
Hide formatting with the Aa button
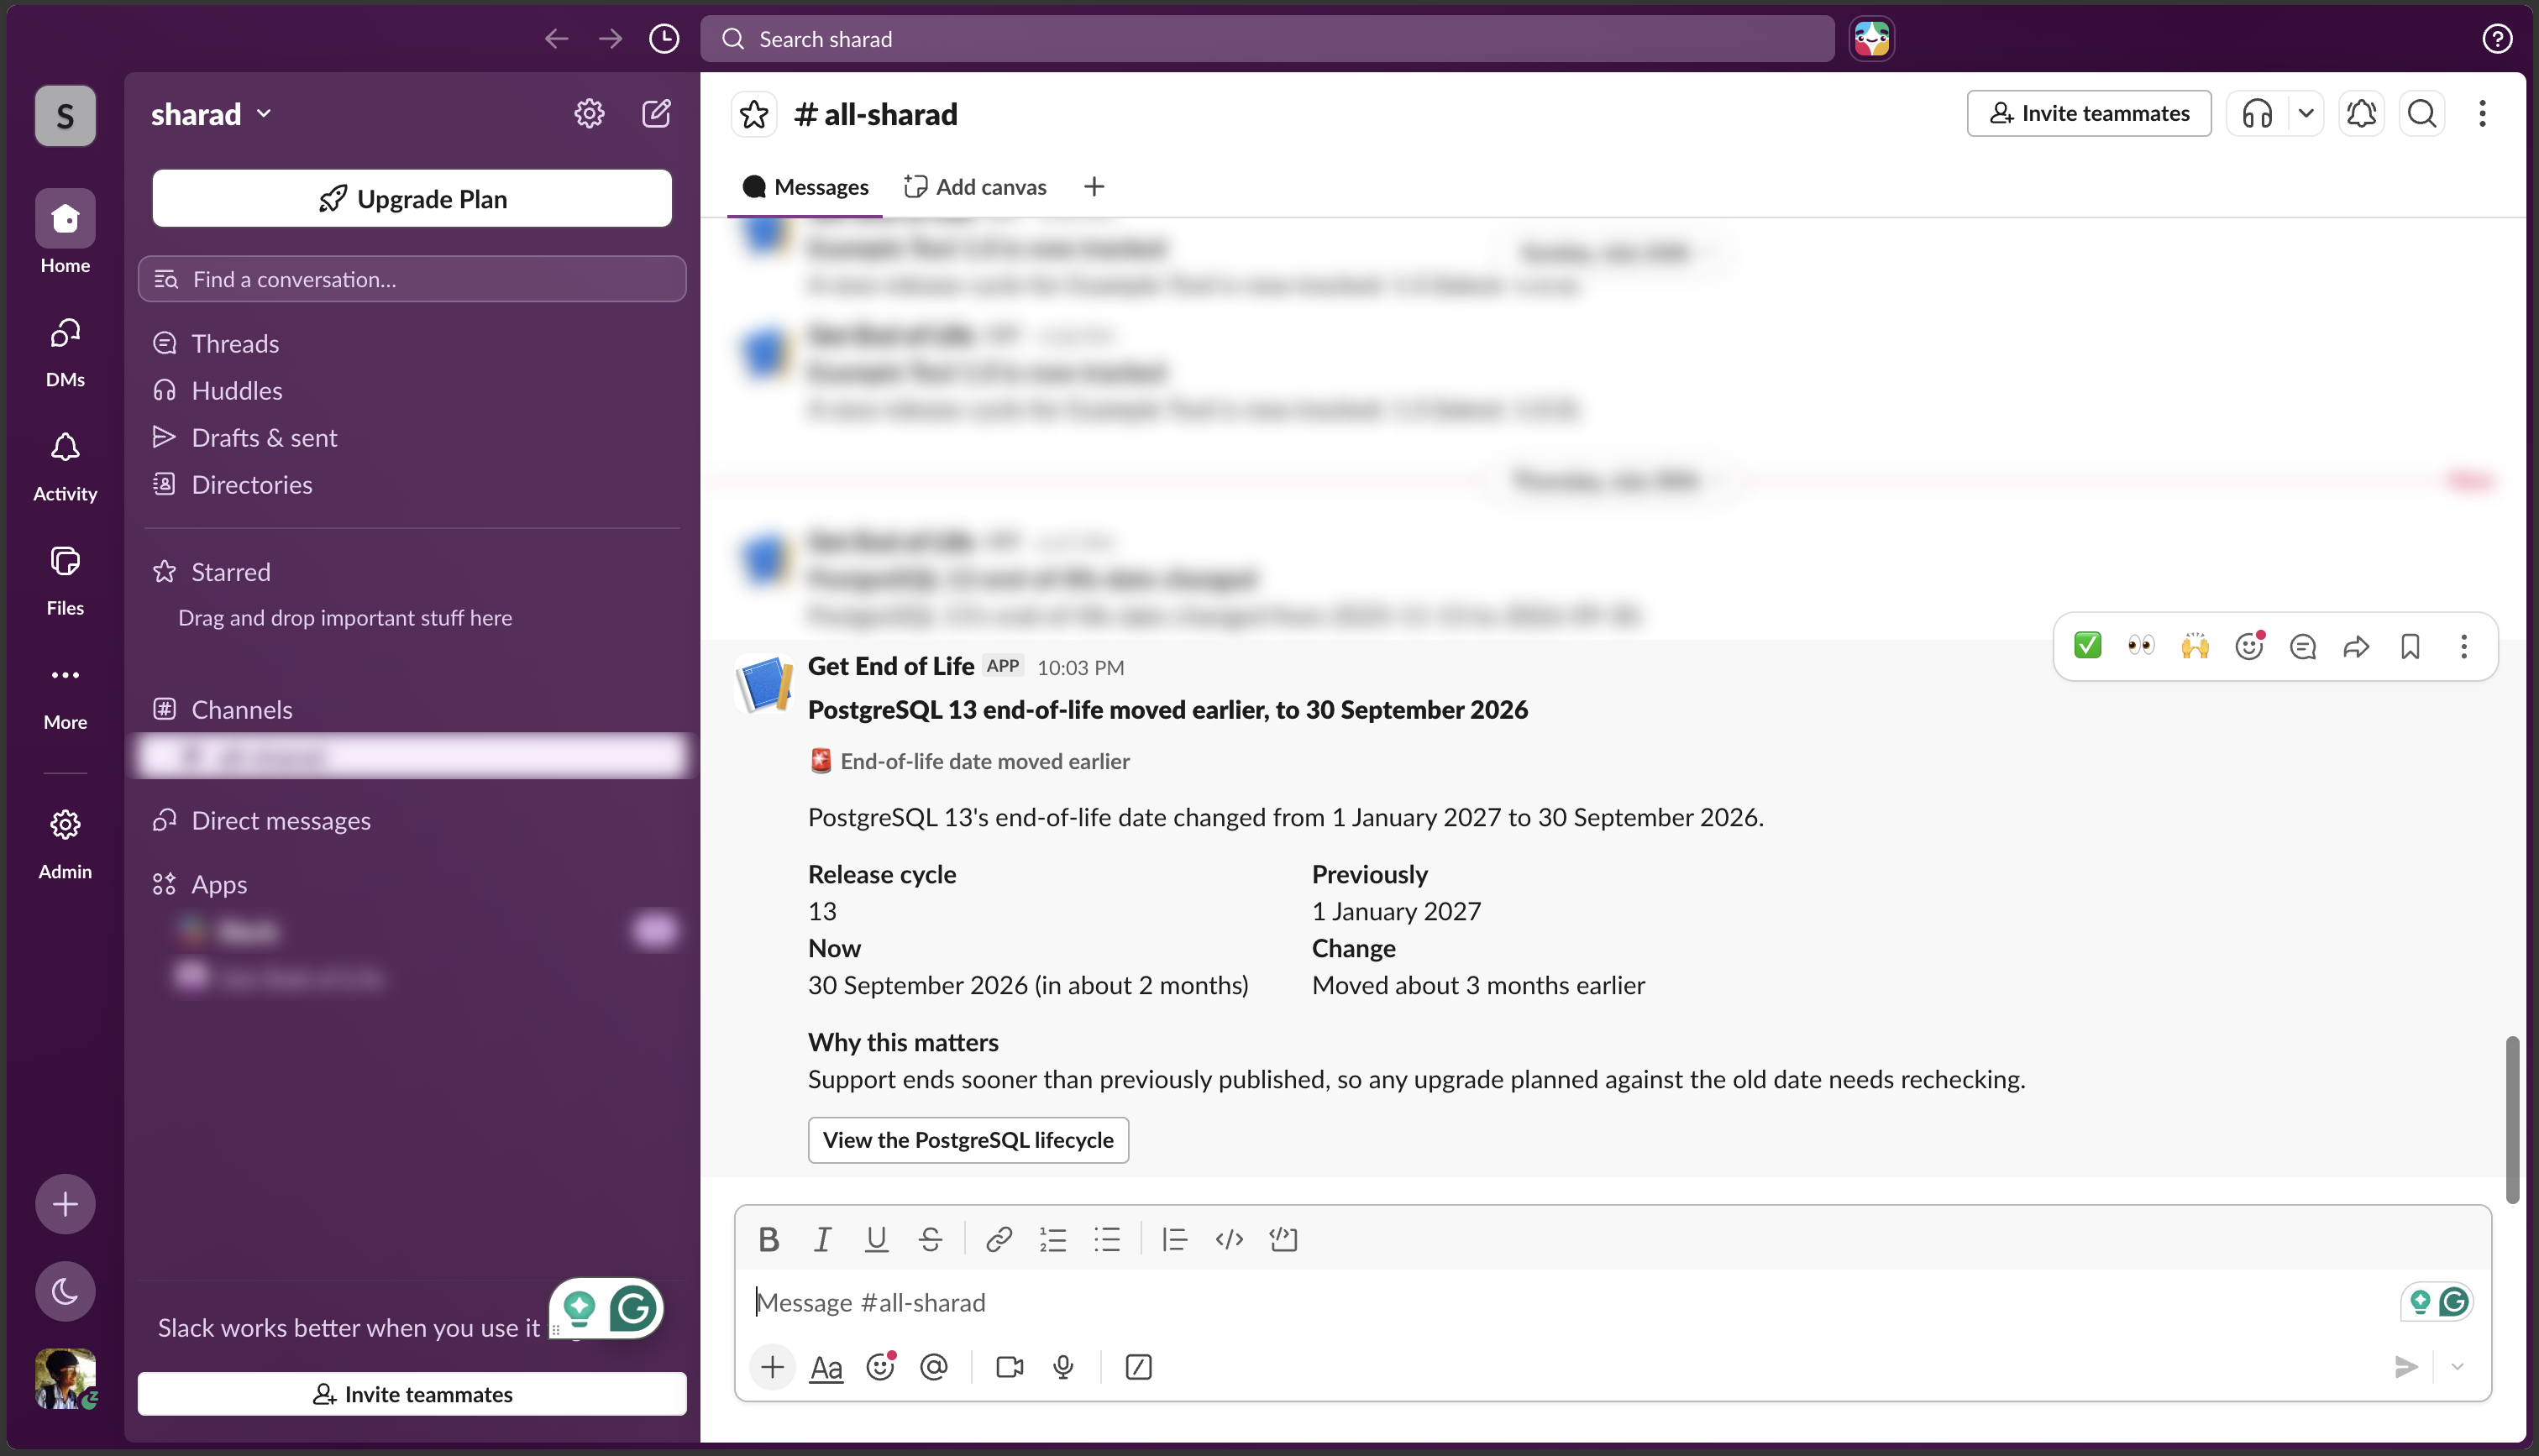click(826, 1367)
